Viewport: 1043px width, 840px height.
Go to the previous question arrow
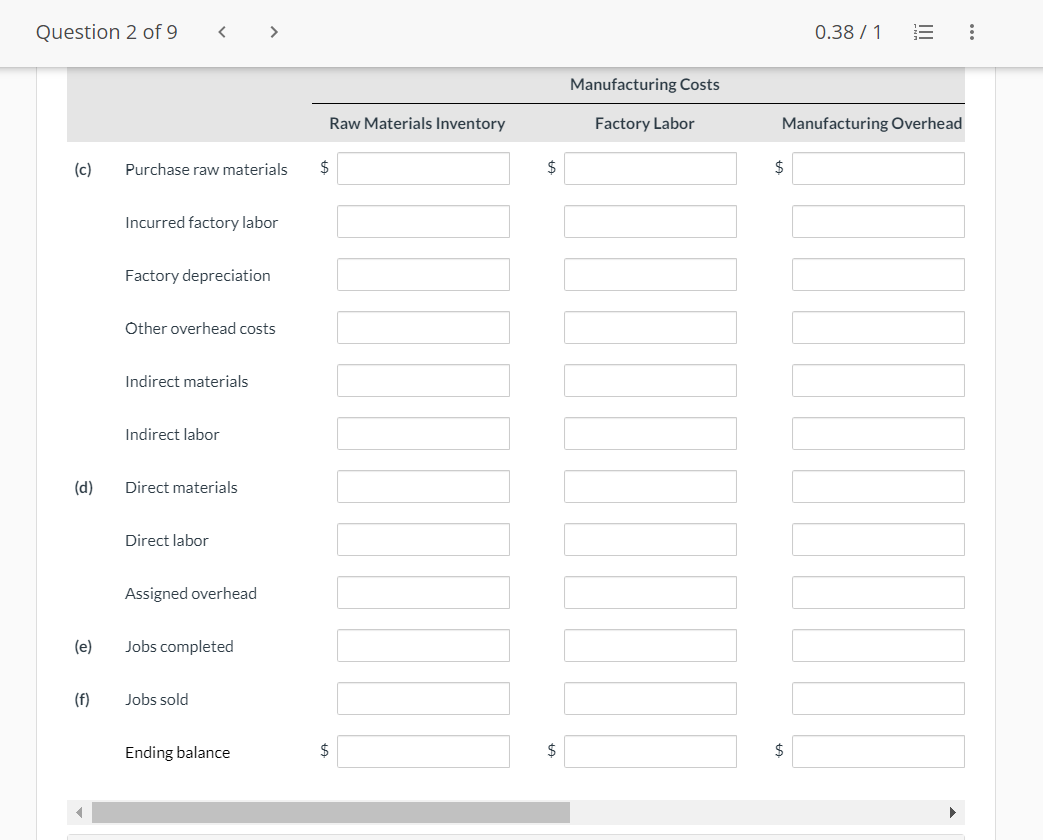(220, 31)
